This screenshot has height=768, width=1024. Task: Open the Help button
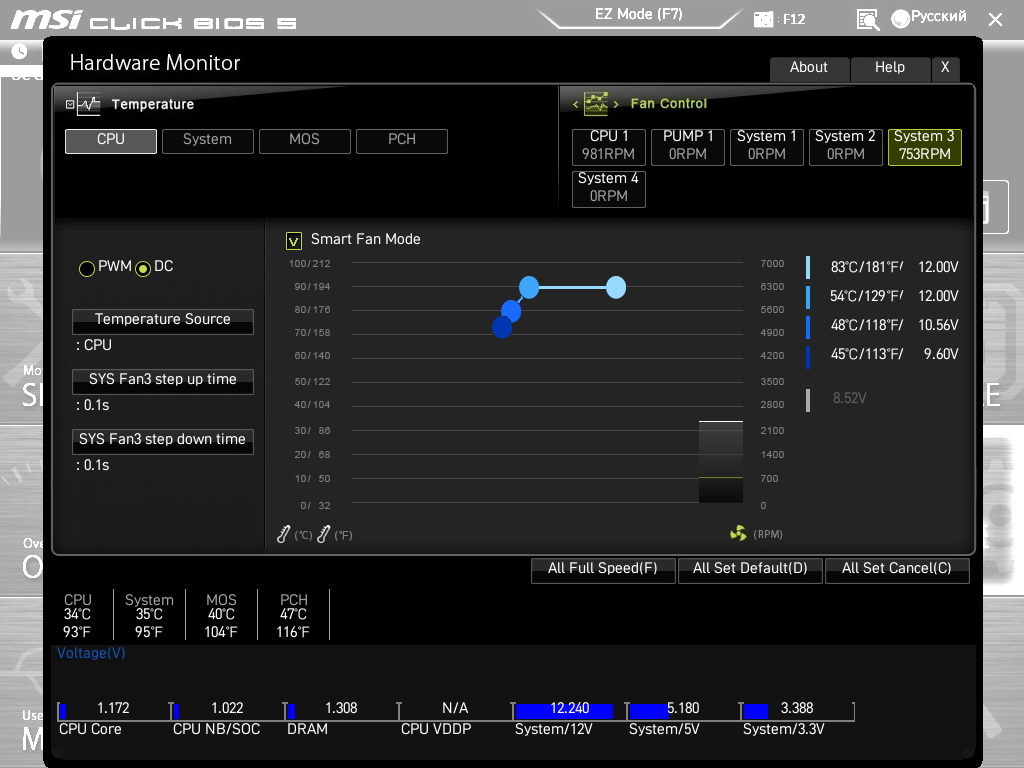point(889,69)
